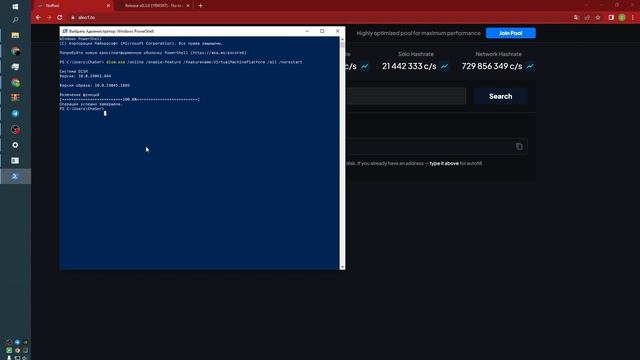The image size is (640, 360).
Task: Open the Windows Start menu
Action: [x=15, y=7]
